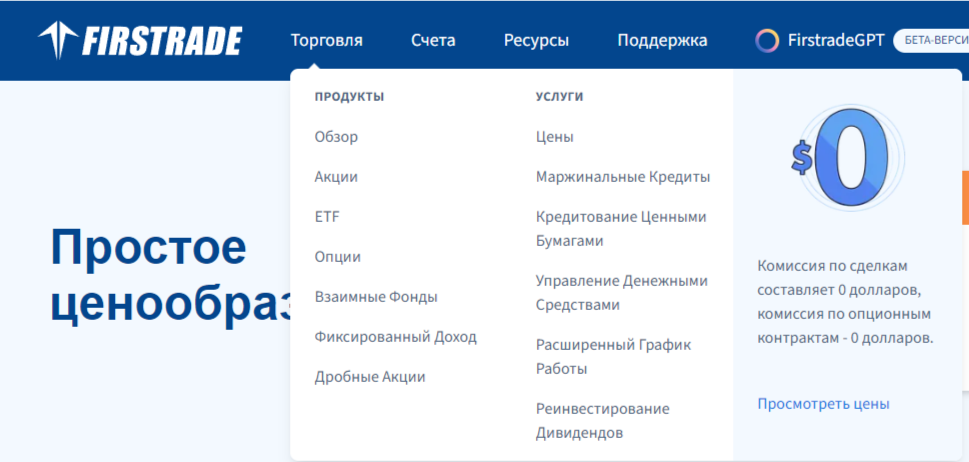The height and width of the screenshot is (462, 969).
Task: Select Обзор under Продукты
Action: [336, 136]
